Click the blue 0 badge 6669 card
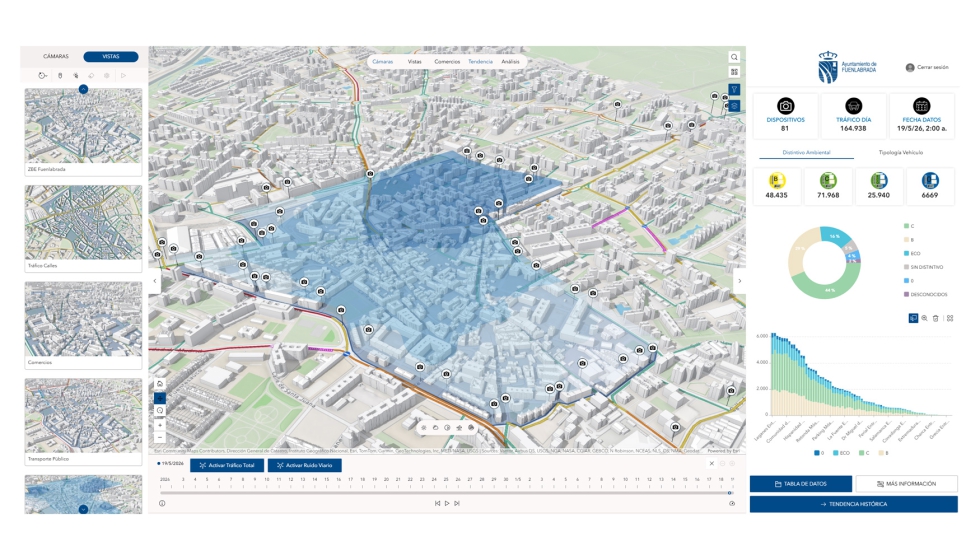This screenshot has height=560, width=980. click(x=929, y=186)
